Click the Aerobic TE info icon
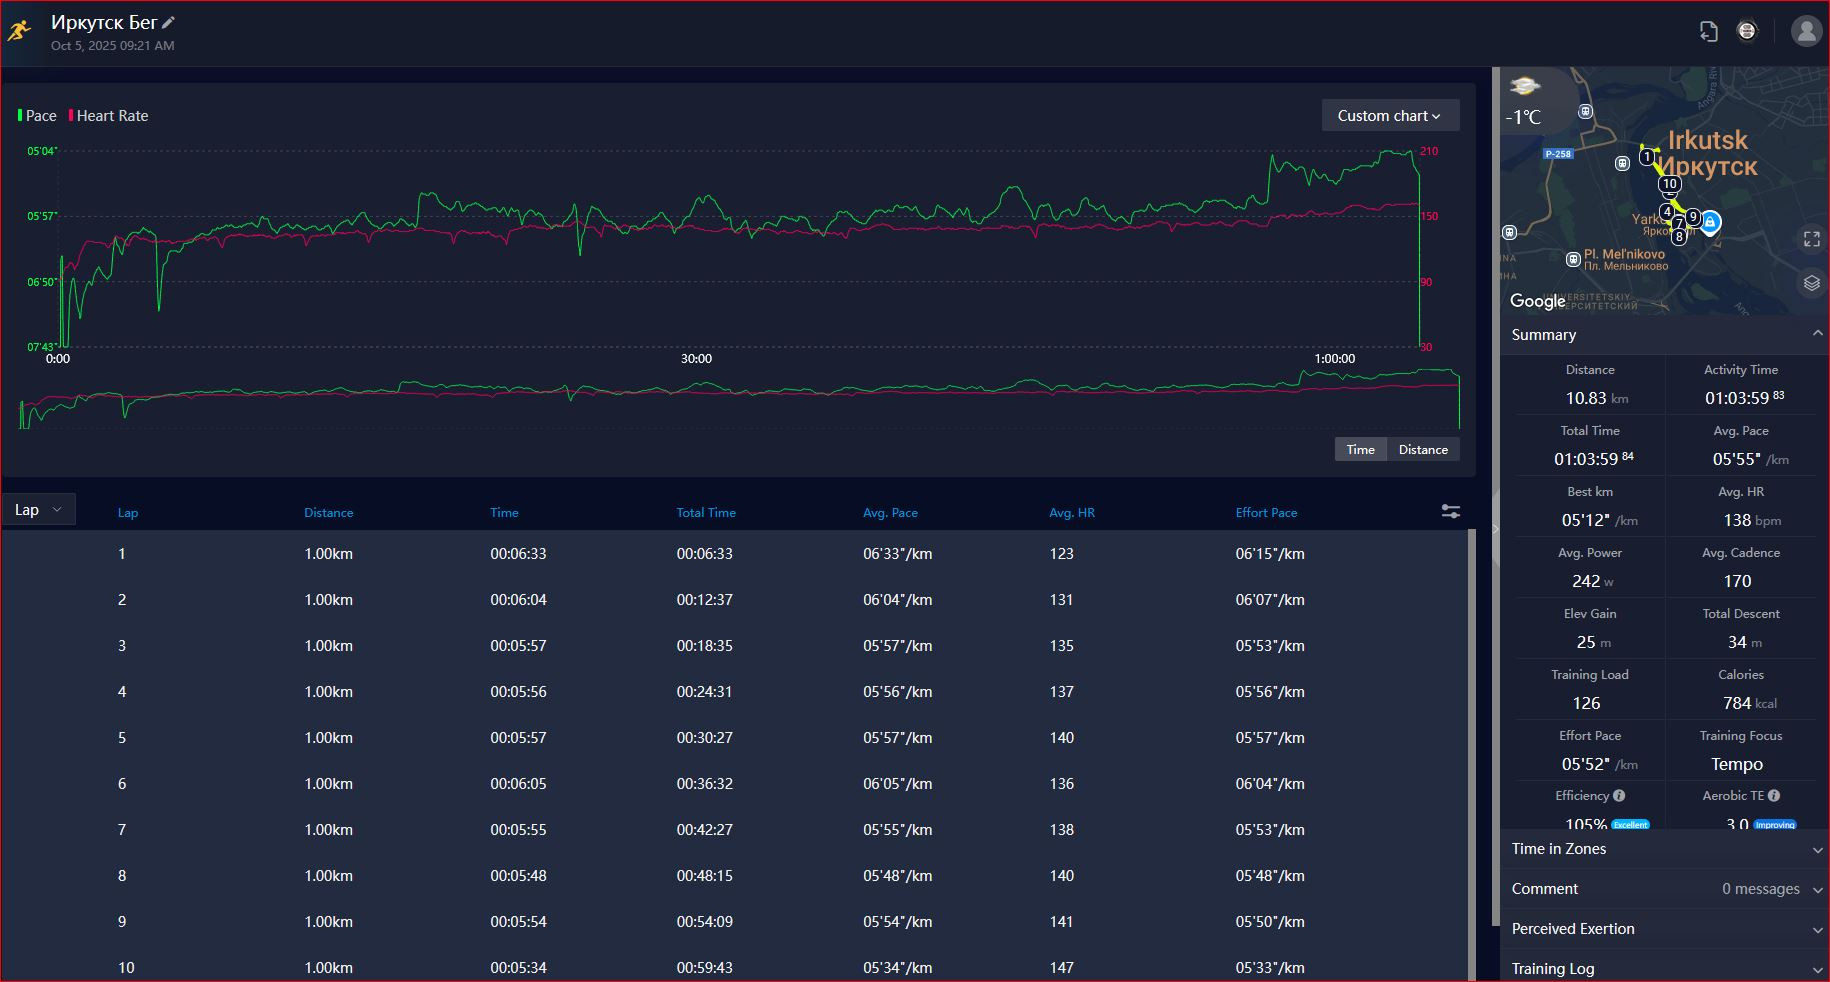The height and width of the screenshot is (982, 1830). point(1774,796)
